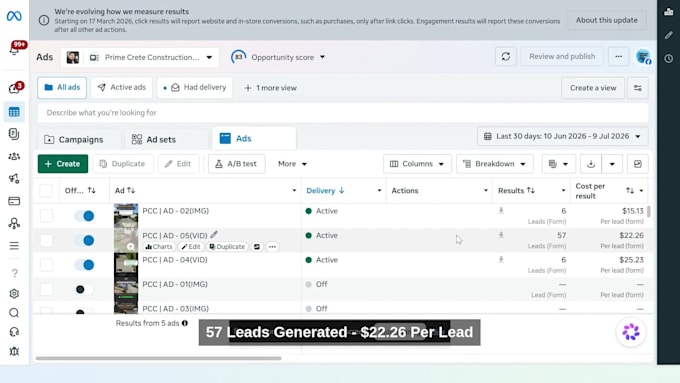The image size is (680, 383).
Task: Open history clock icon in right panel
Action: (x=669, y=59)
